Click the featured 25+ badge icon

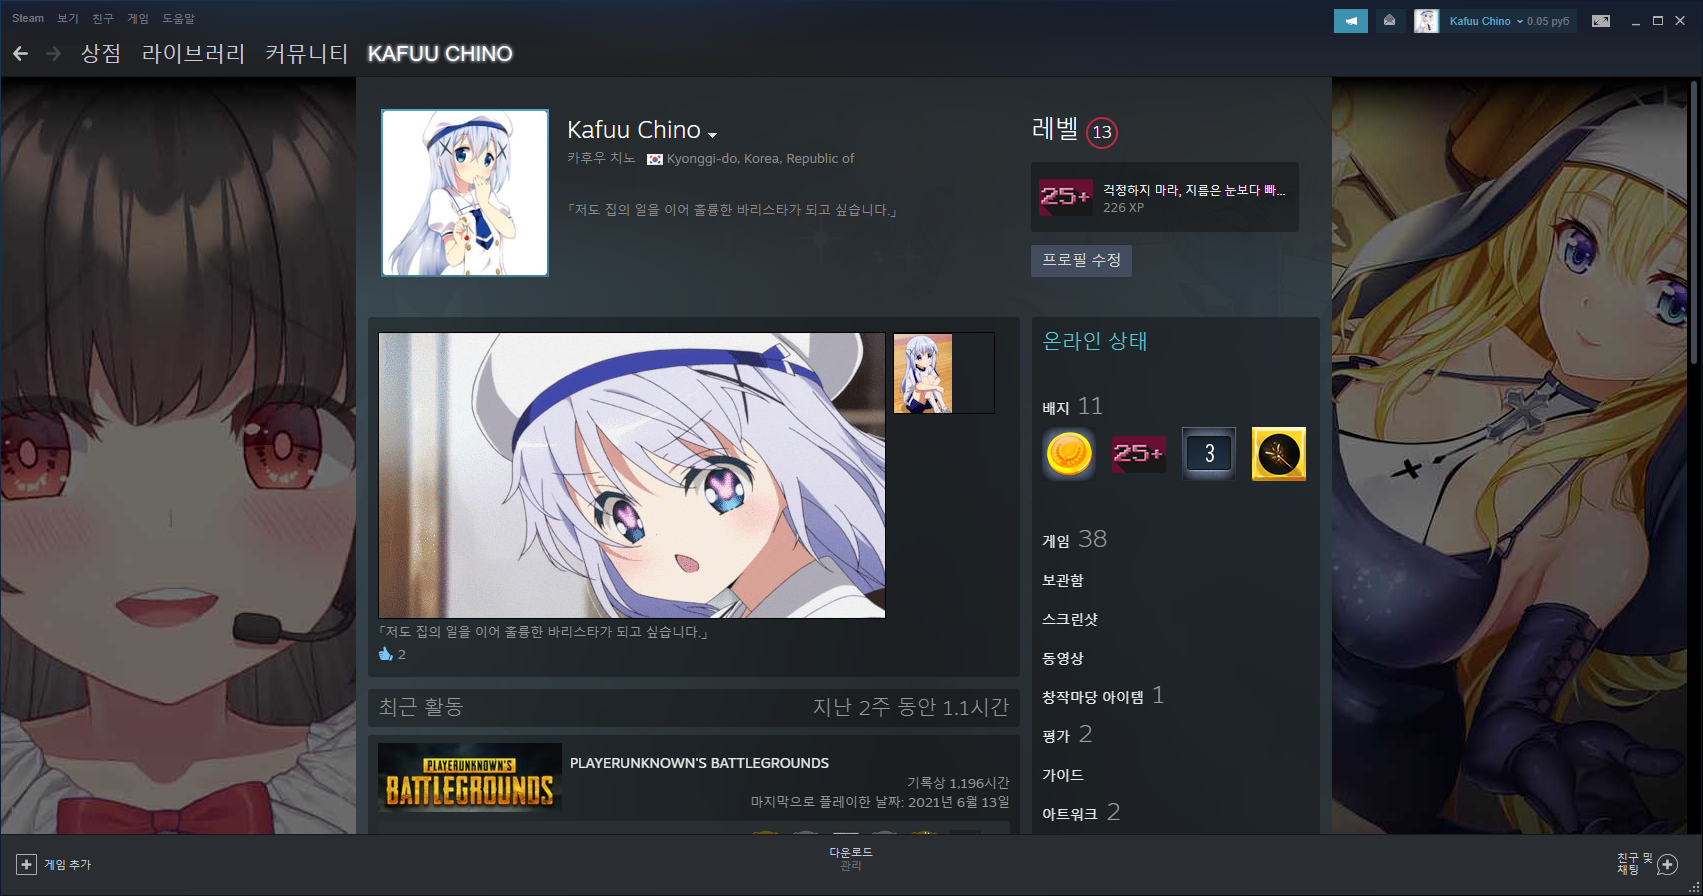pyautogui.click(x=1066, y=197)
